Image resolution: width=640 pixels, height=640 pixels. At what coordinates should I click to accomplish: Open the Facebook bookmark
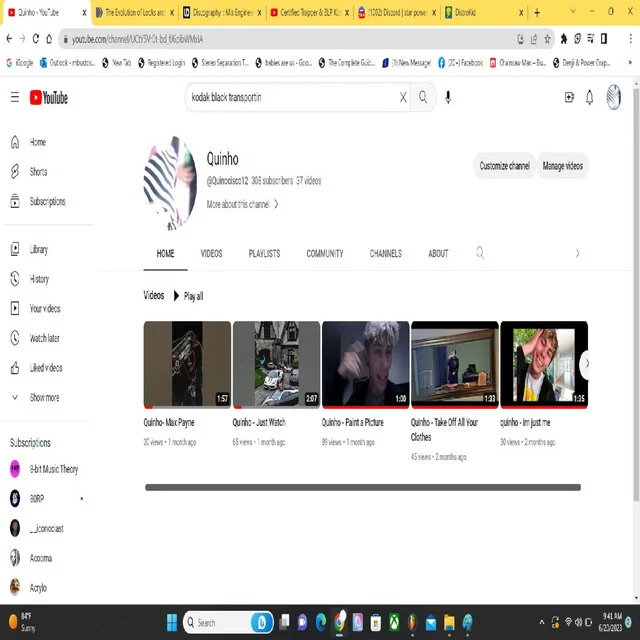460,62
